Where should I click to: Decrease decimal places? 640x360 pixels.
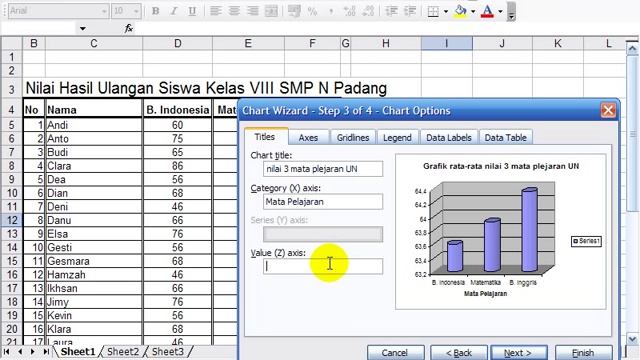click(368, 11)
